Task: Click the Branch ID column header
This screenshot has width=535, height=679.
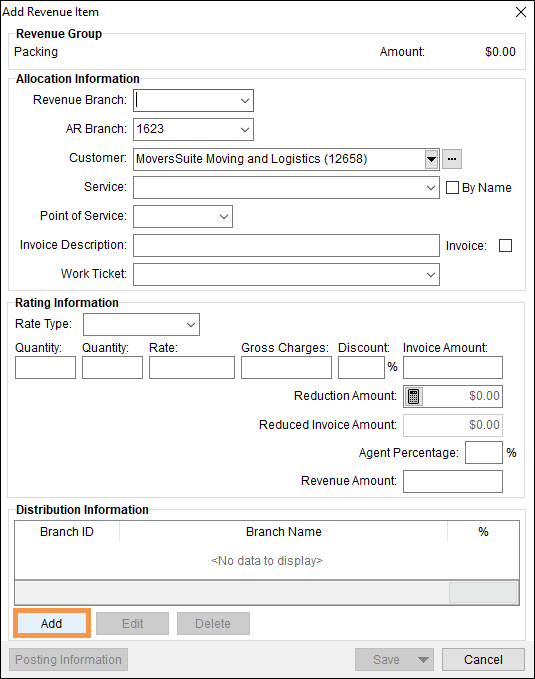Action: point(67,531)
